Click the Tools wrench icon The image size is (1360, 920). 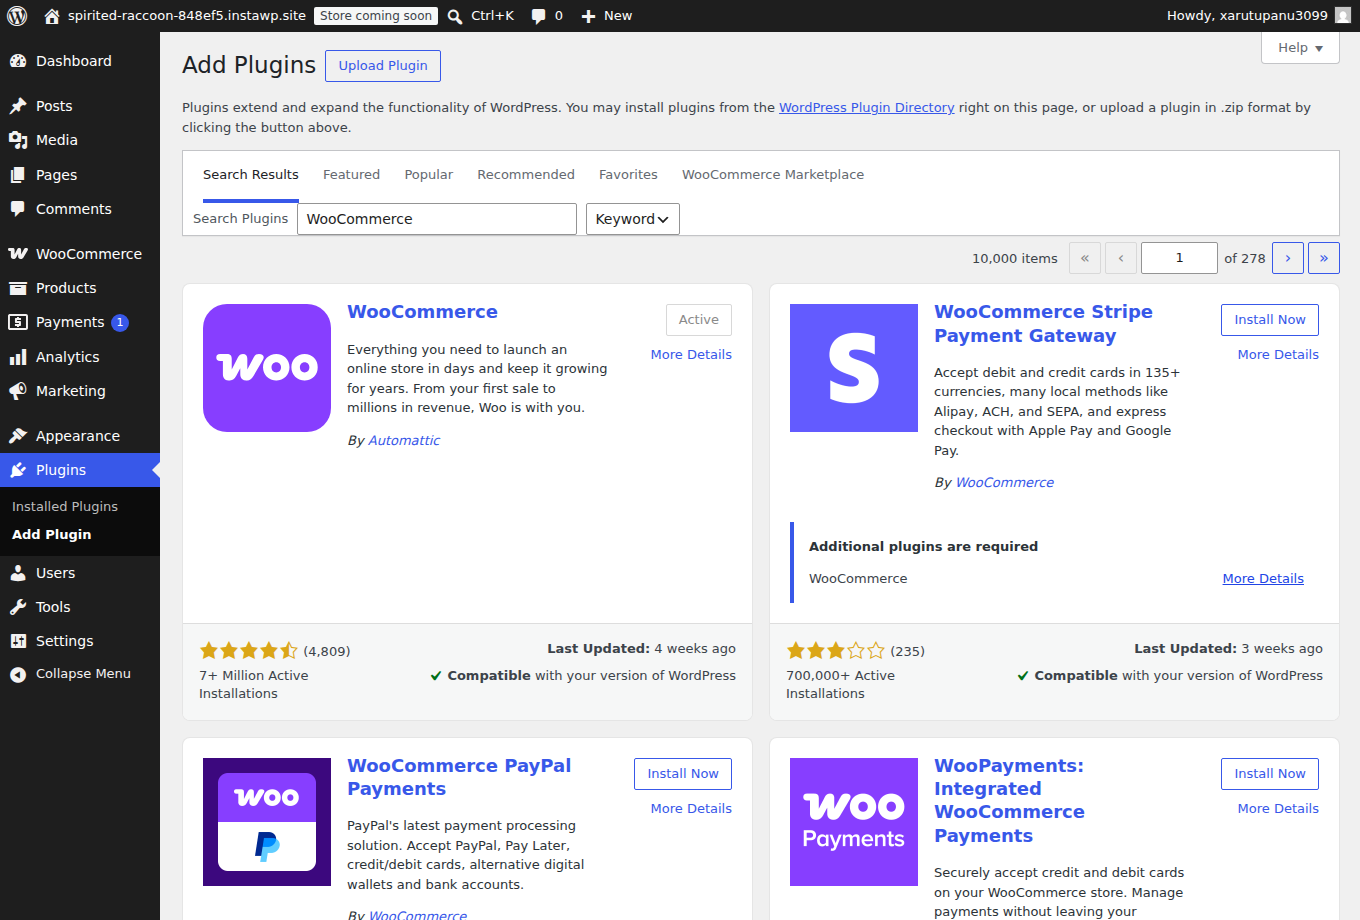coord(18,607)
